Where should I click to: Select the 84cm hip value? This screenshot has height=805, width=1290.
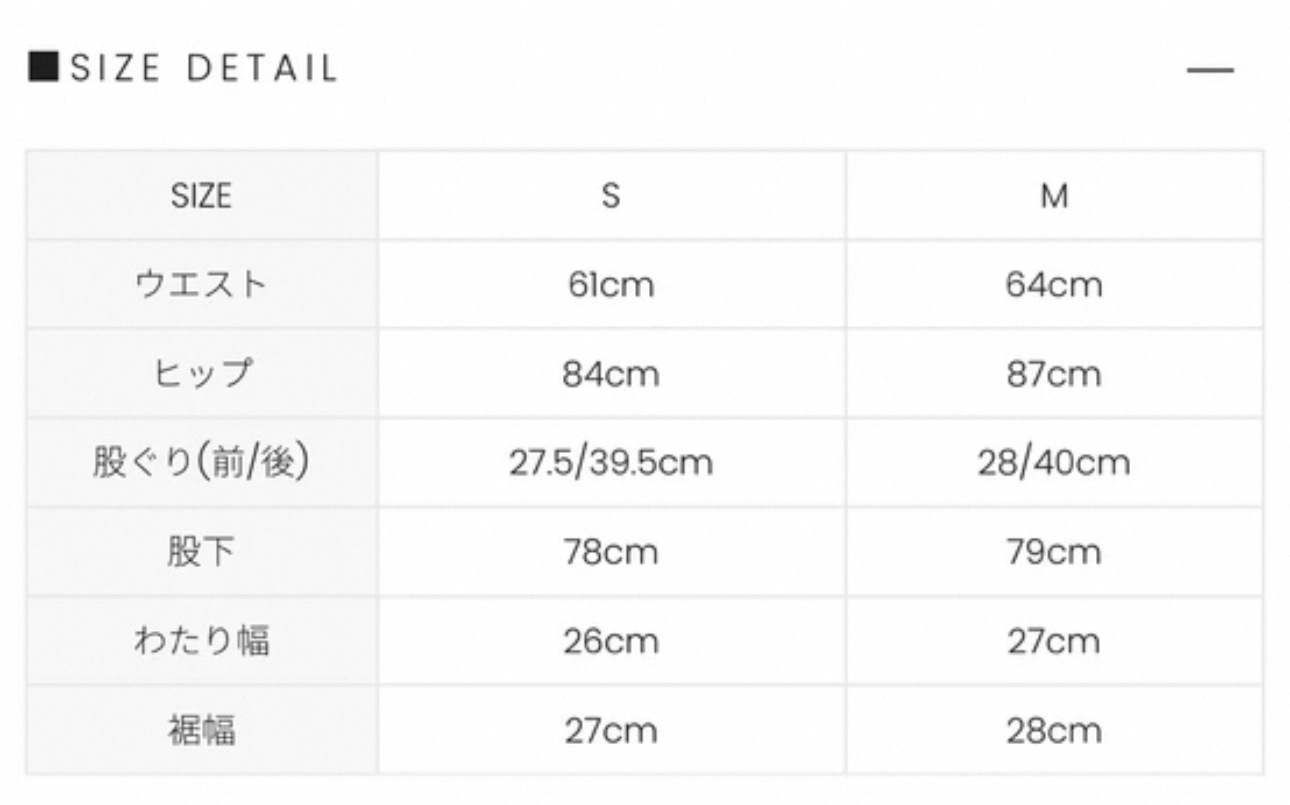(611, 374)
